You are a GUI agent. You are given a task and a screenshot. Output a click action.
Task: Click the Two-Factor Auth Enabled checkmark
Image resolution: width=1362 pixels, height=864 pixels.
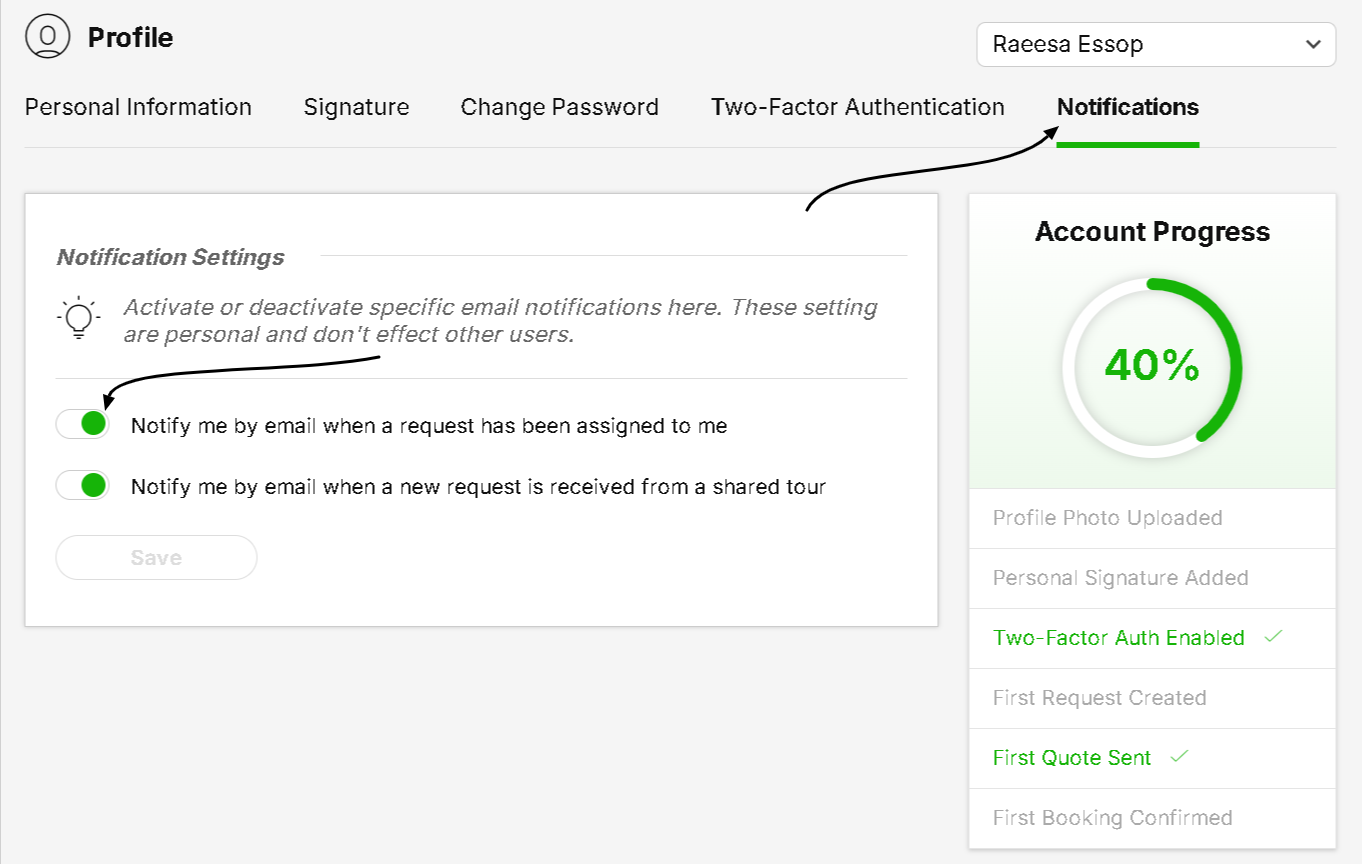tap(1273, 637)
